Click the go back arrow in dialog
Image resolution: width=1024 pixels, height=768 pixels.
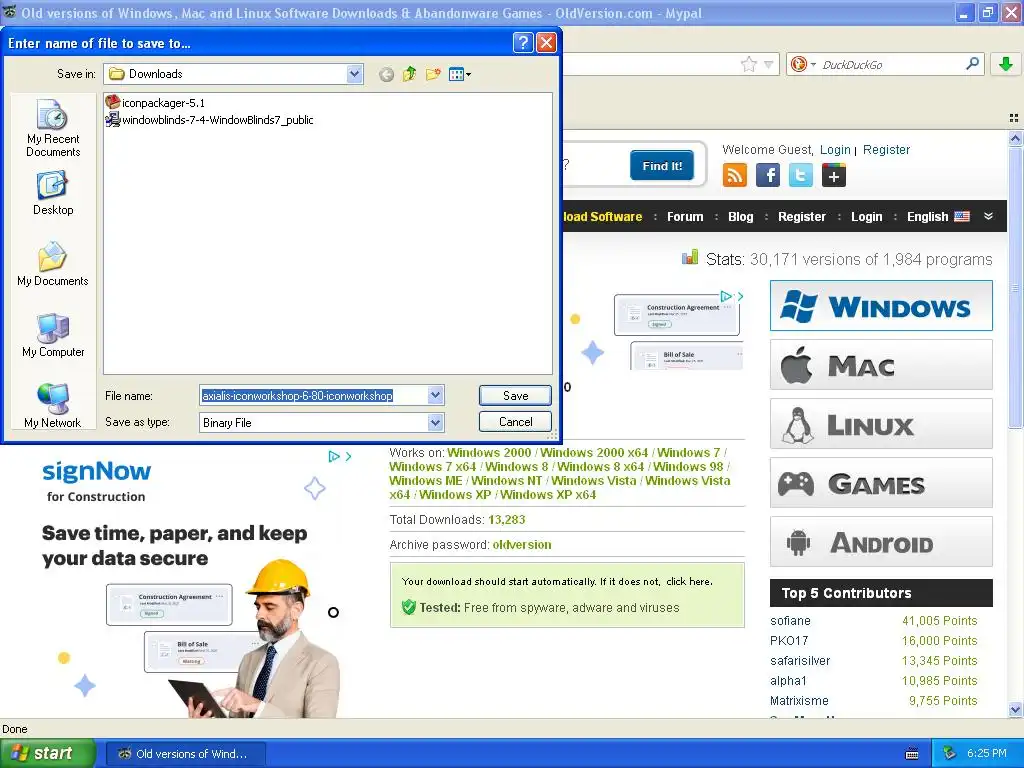tap(386, 74)
